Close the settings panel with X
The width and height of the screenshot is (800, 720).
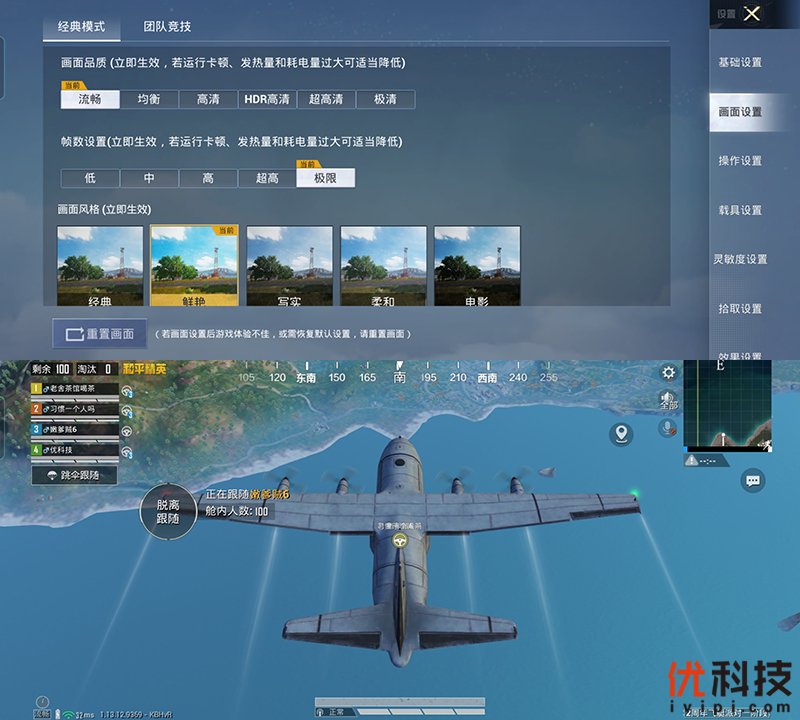point(753,13)
